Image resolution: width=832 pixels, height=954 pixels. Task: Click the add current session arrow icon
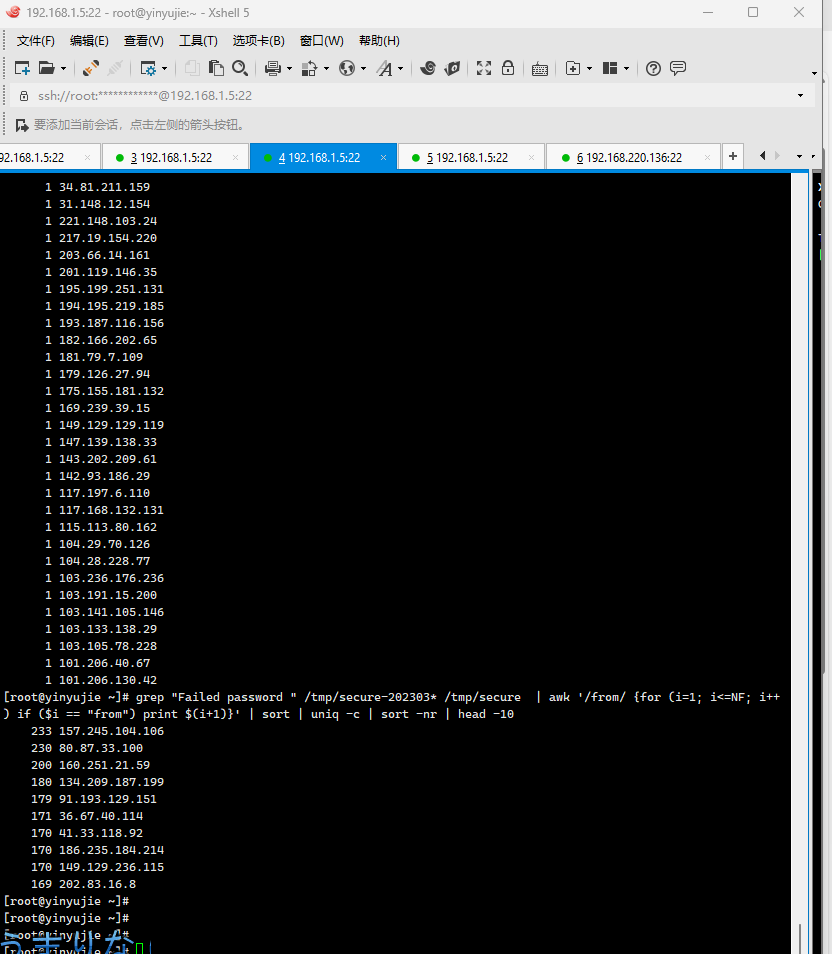pyautogui.click(x=22, y=125)
